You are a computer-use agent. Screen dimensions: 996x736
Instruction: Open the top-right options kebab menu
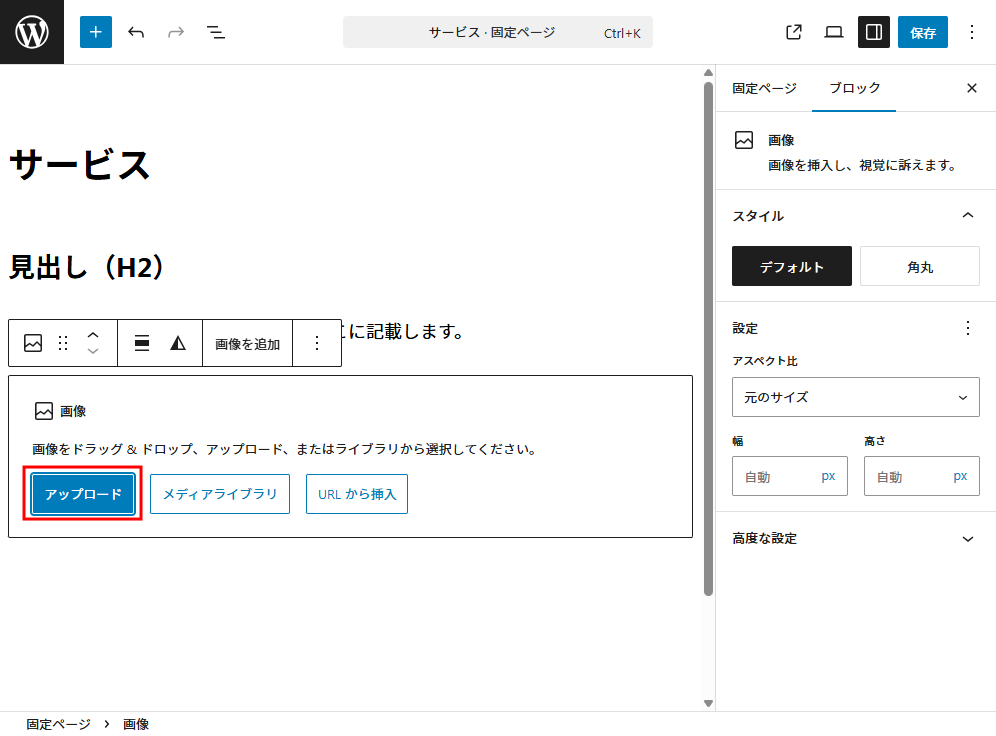(x=971, y=32)
